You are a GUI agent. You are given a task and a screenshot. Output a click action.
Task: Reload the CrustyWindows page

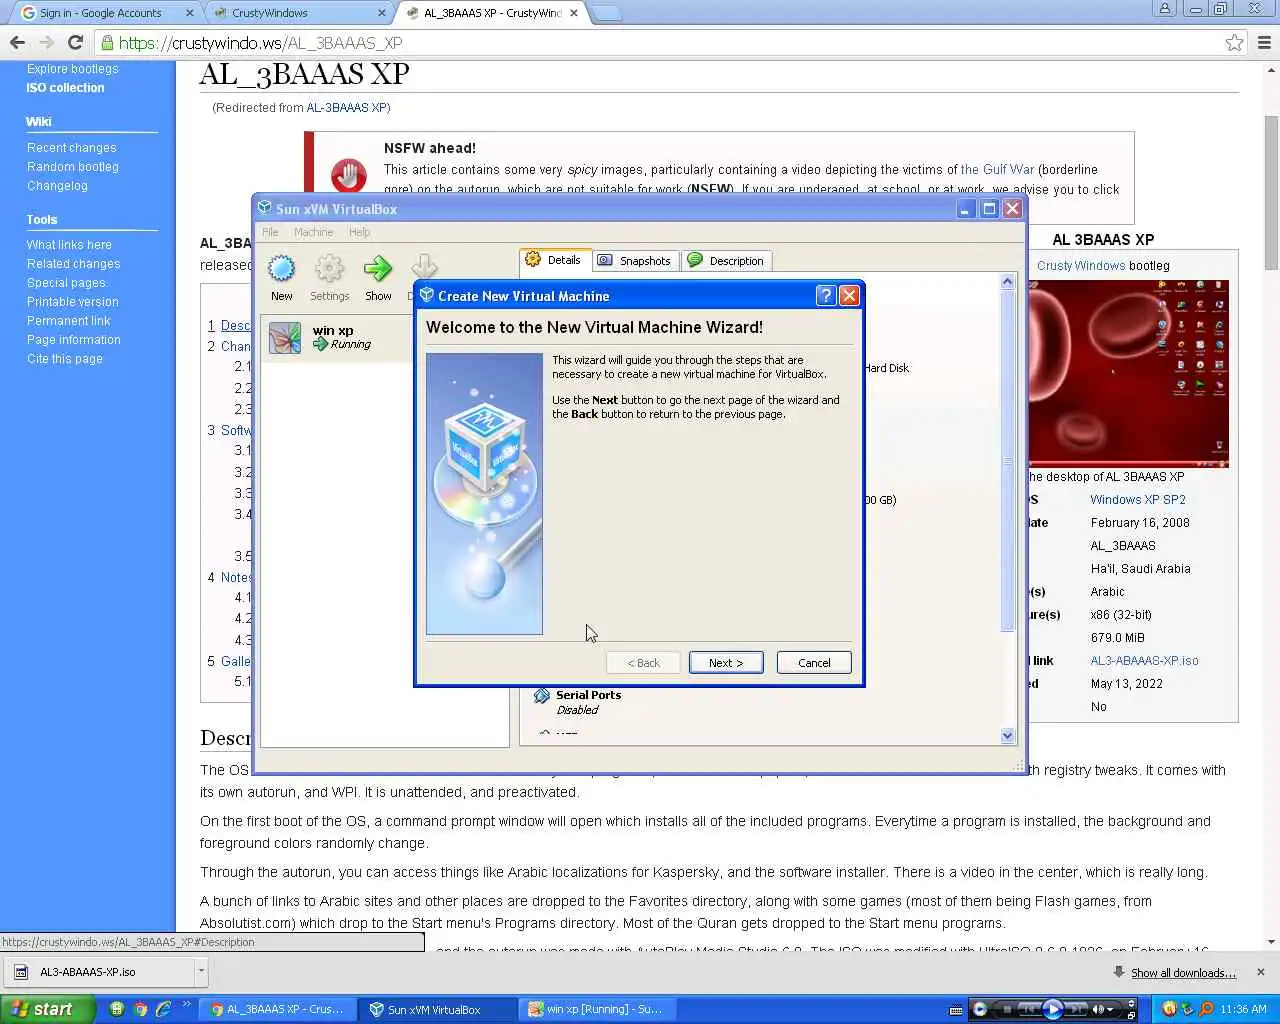pyautogui.click(x=75, y=43)
